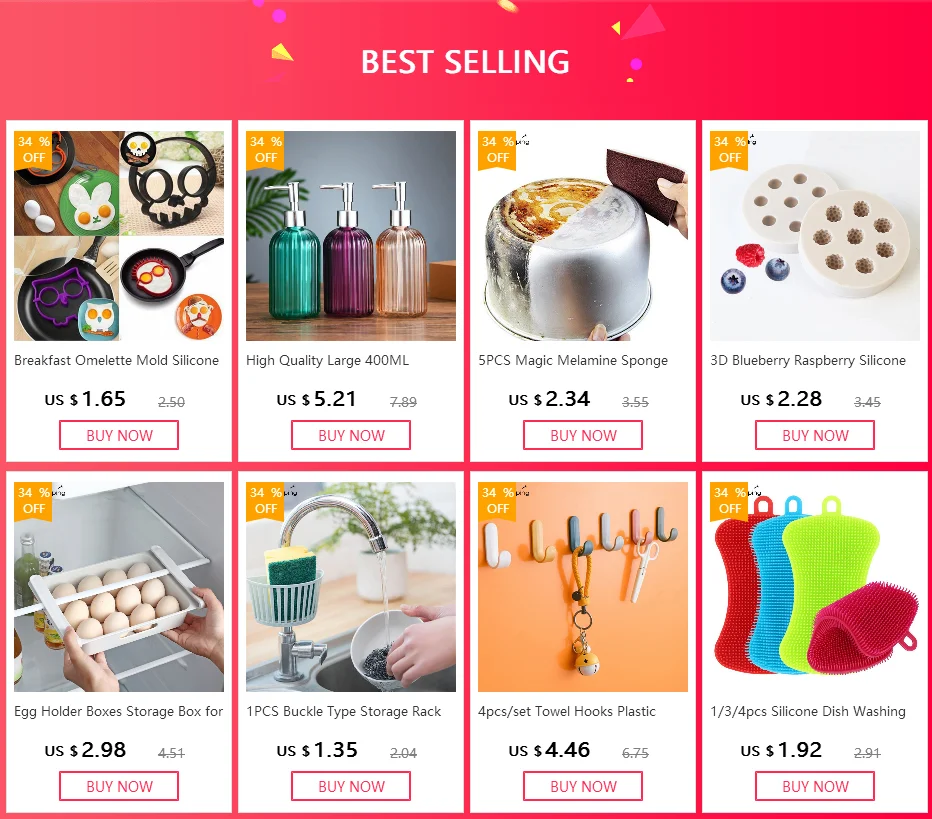
Task: Click BUY NOW under Egg Holder Boxes
Action: (119, 786)
